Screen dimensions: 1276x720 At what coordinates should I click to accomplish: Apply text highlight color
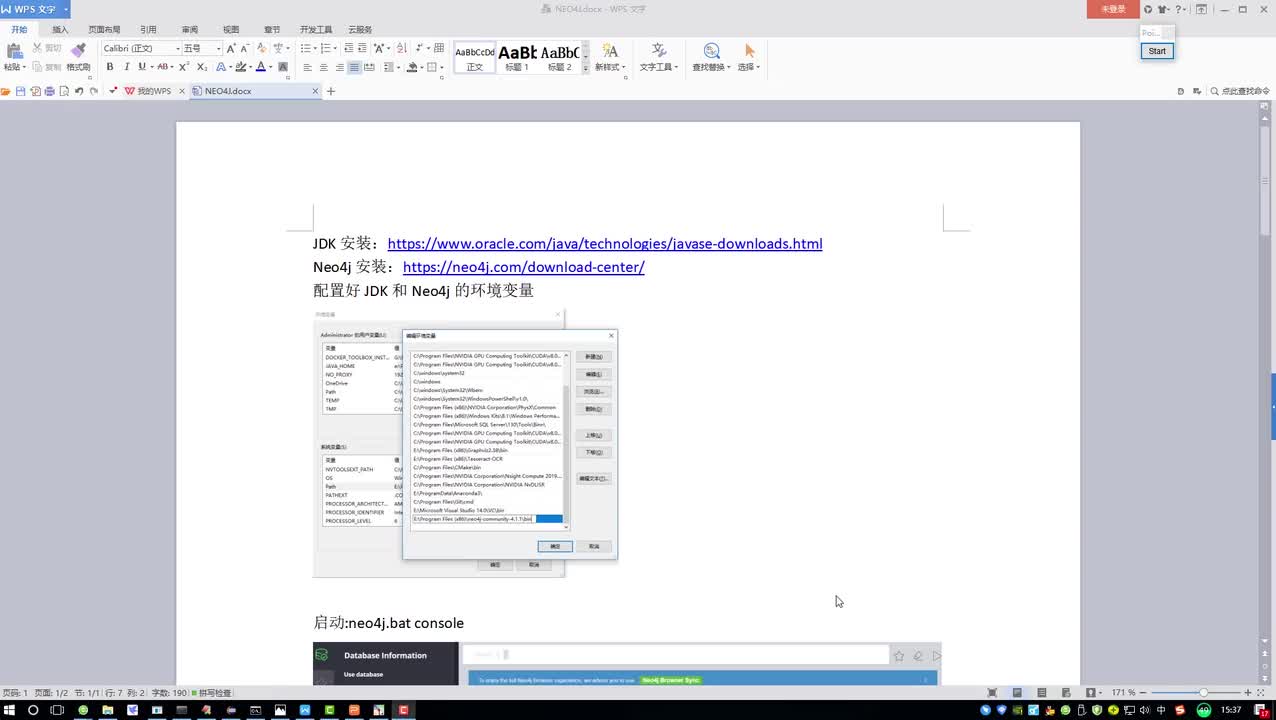click(x=241, y=67)
